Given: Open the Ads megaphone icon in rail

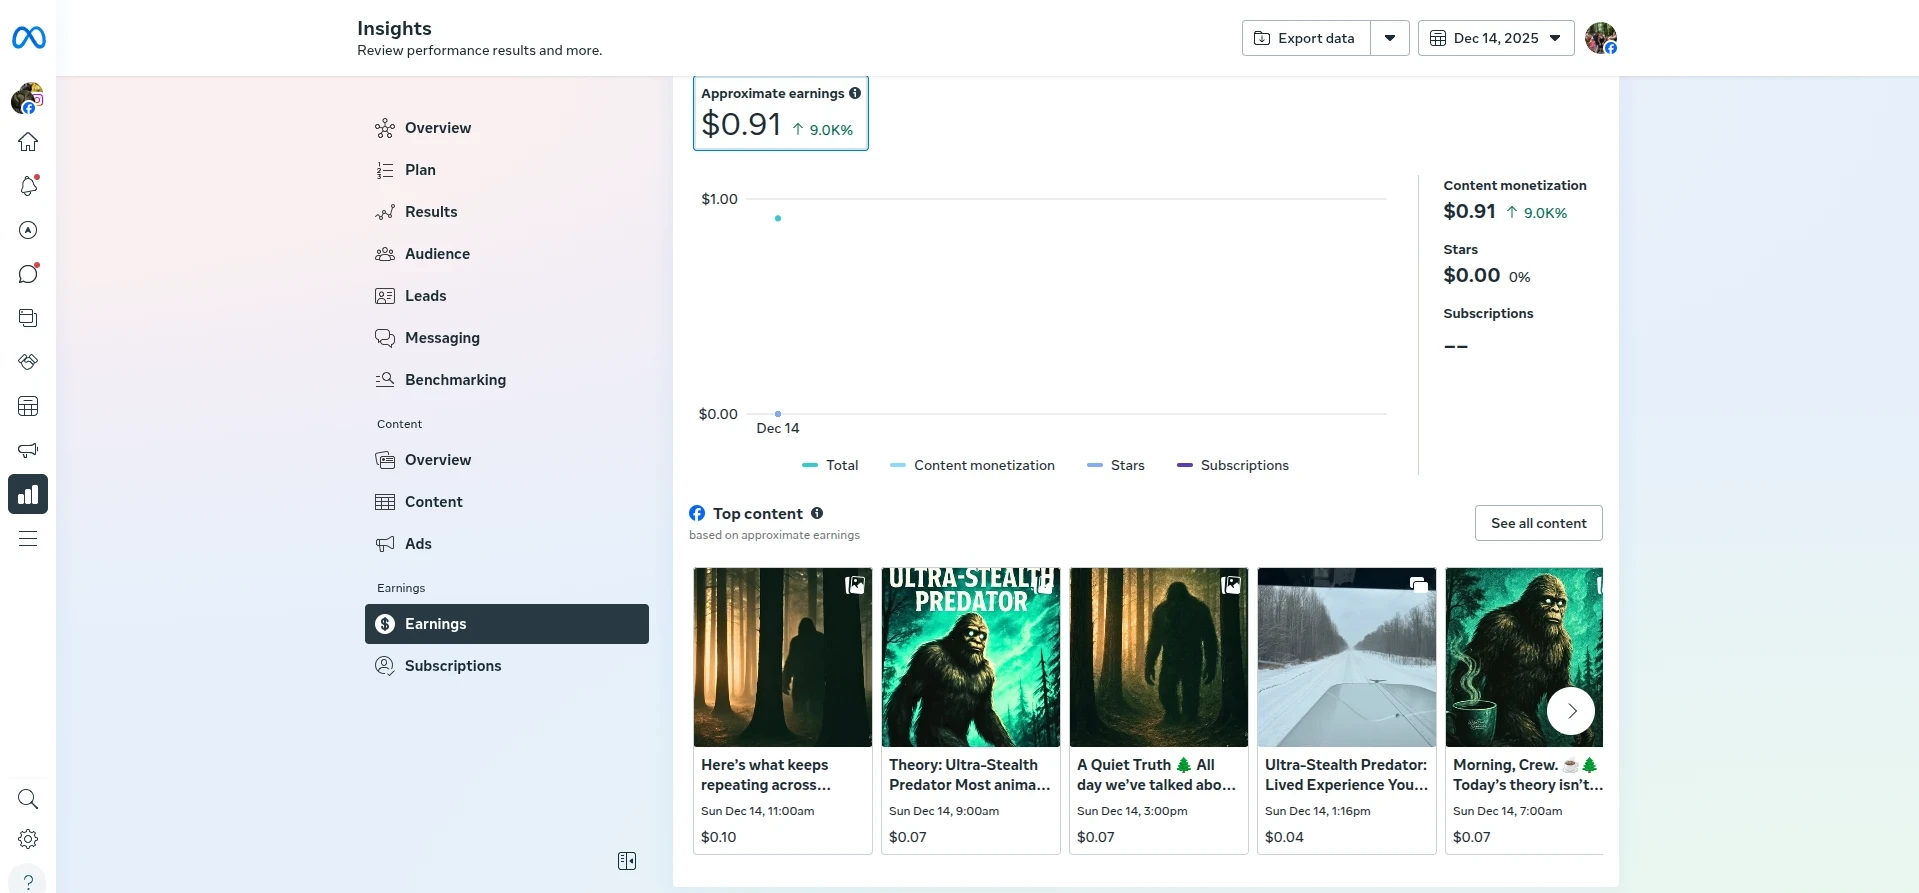Looking at the screenshot, I should [x=28, y=450].
